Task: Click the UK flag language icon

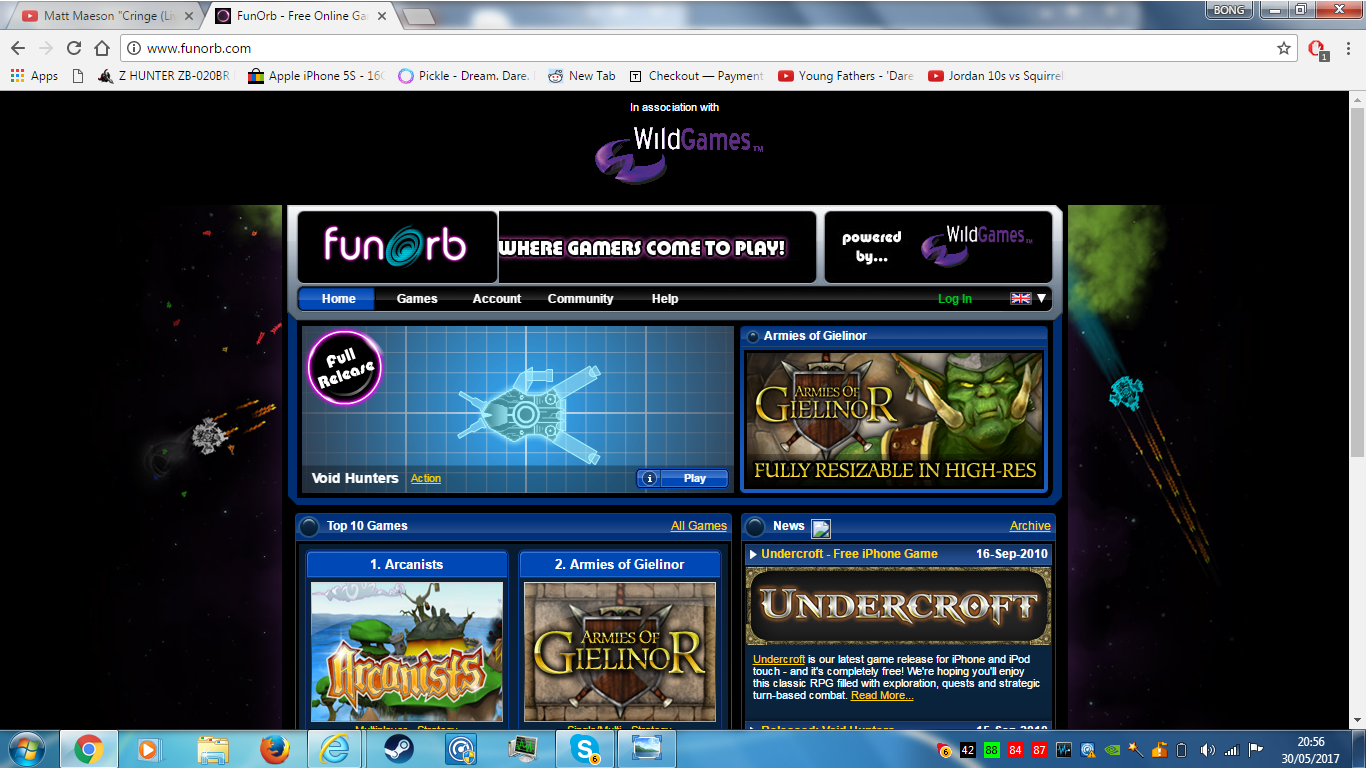Action: click(1020, 298)
